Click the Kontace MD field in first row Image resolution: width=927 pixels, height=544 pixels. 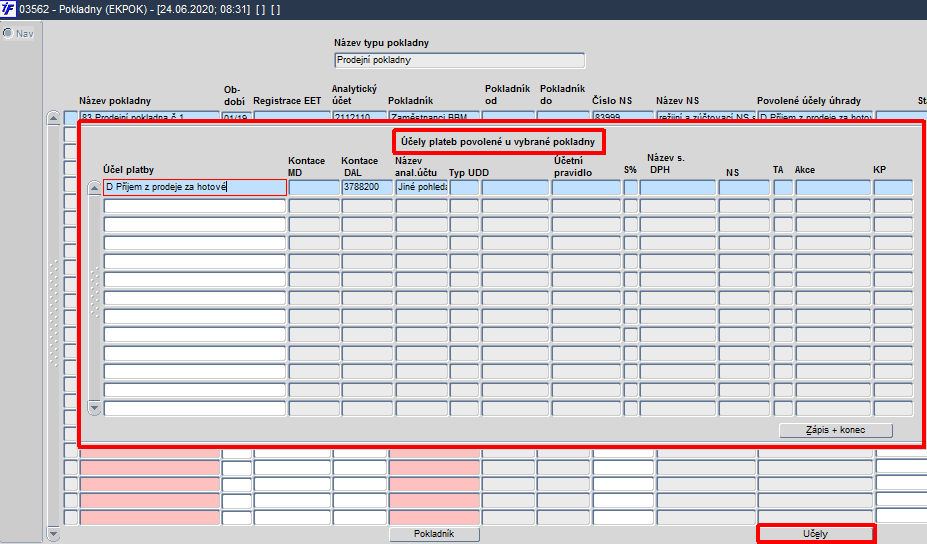click(314, 187)
